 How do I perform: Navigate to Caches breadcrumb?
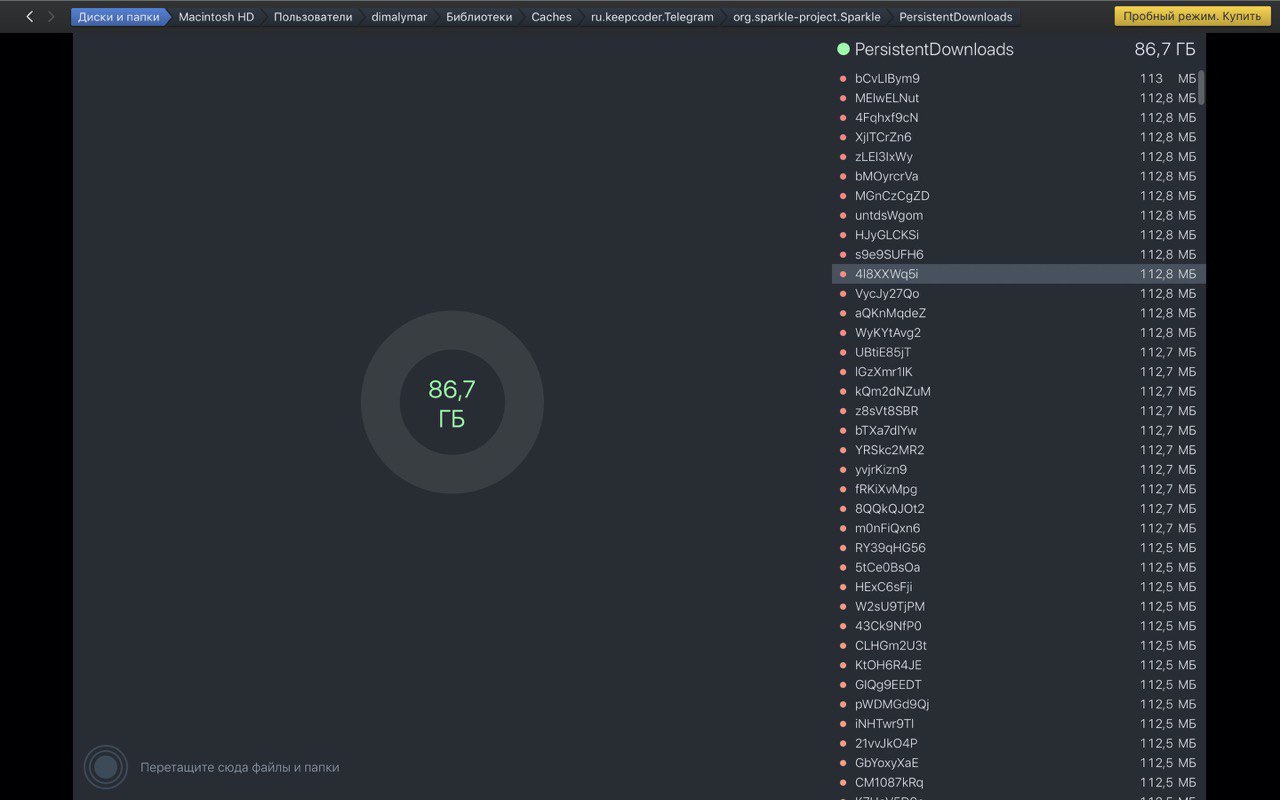[x=552, y=17]
